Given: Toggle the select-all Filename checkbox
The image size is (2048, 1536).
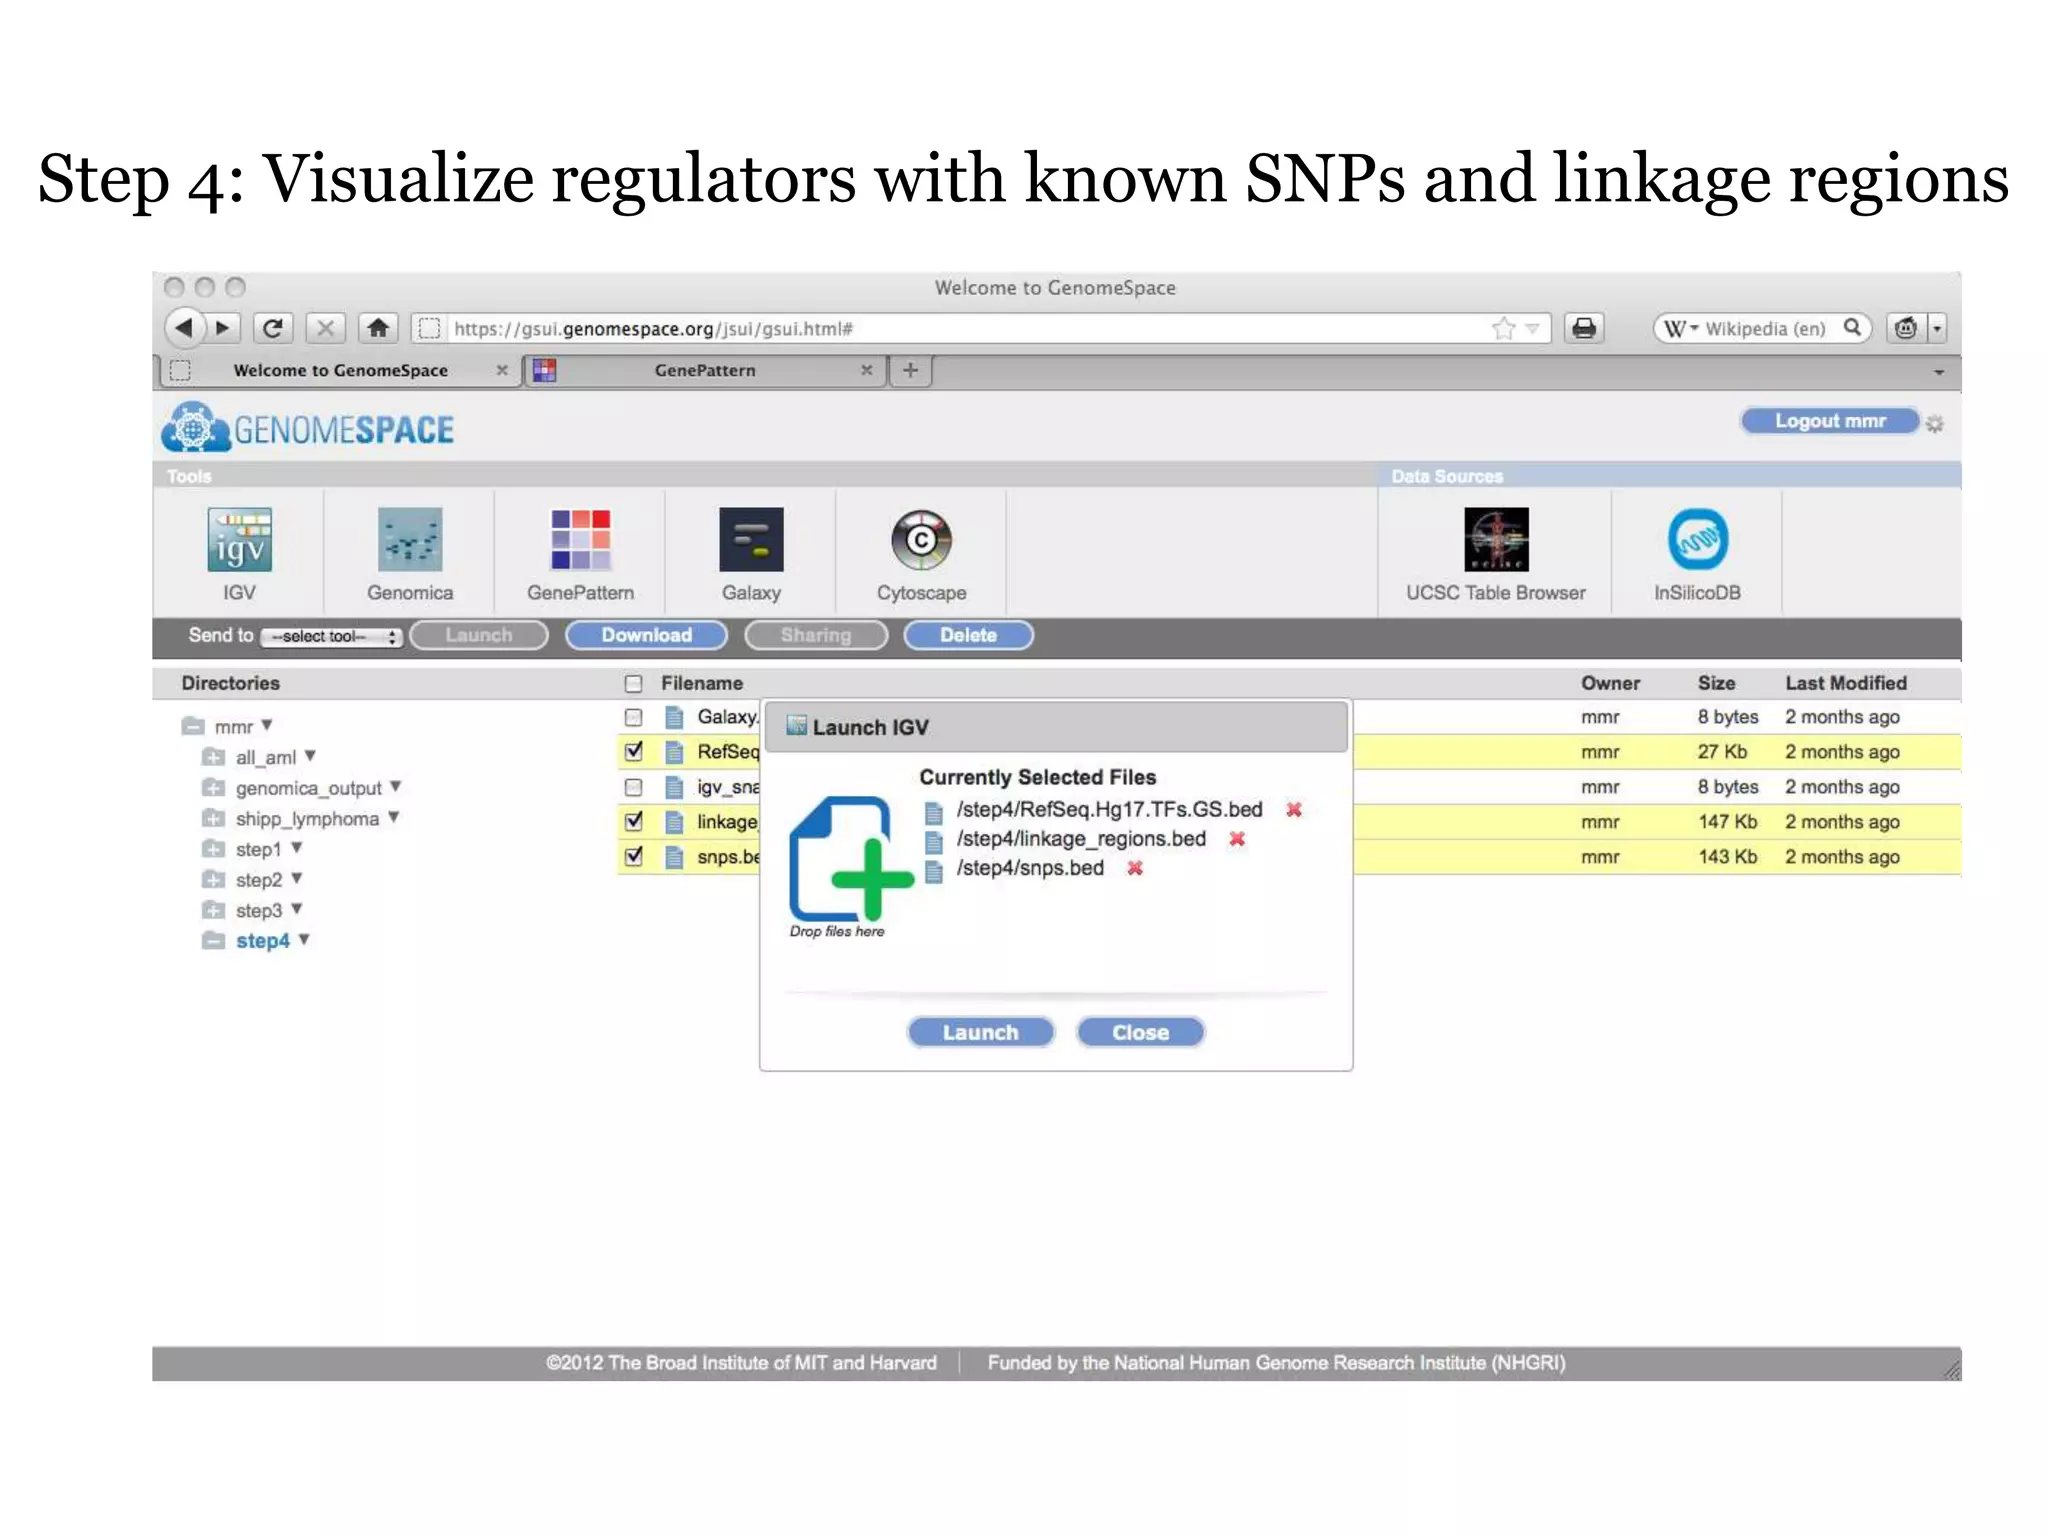Looking at the screenshot, I should click(x=633, y=684).
